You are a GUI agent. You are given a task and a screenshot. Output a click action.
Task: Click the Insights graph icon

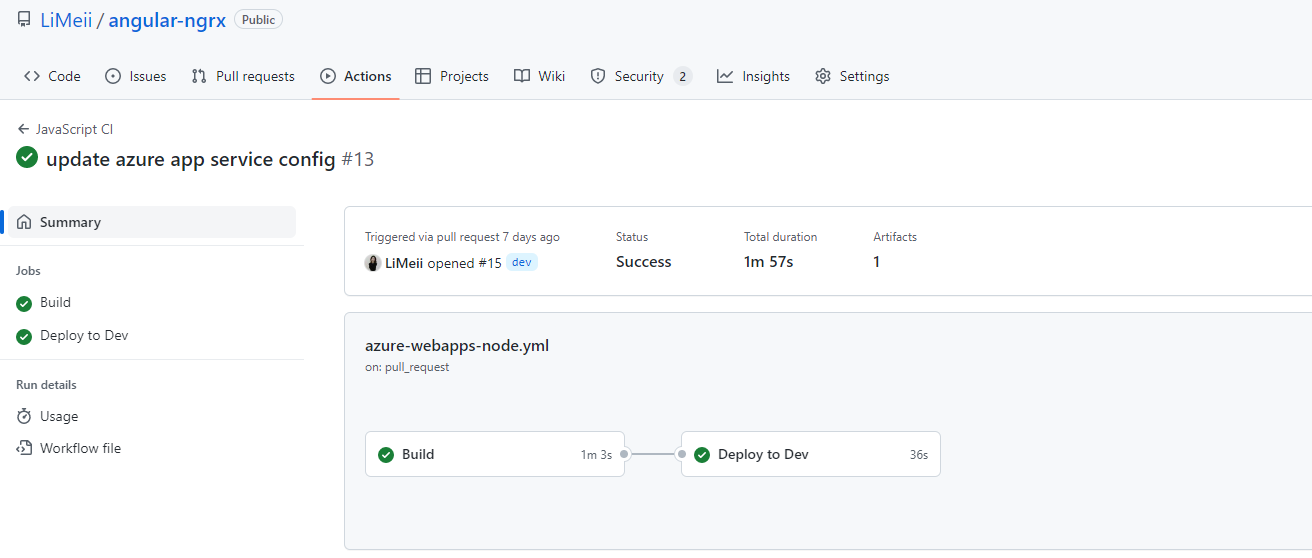click(x=725, y=76)
